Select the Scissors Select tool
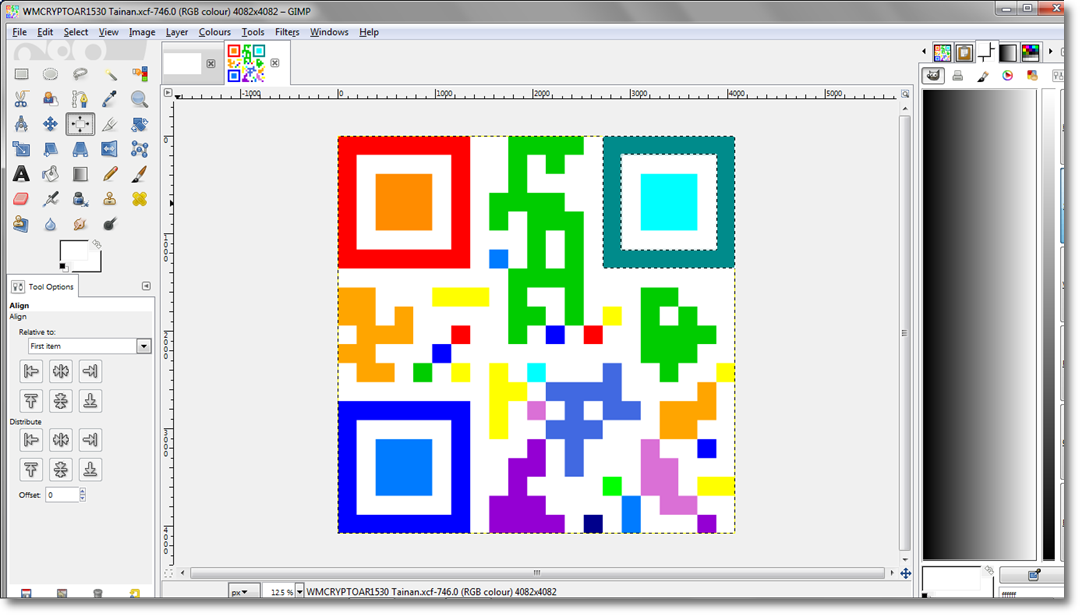This screenshot has height=615, width=1080. (21, 99)
